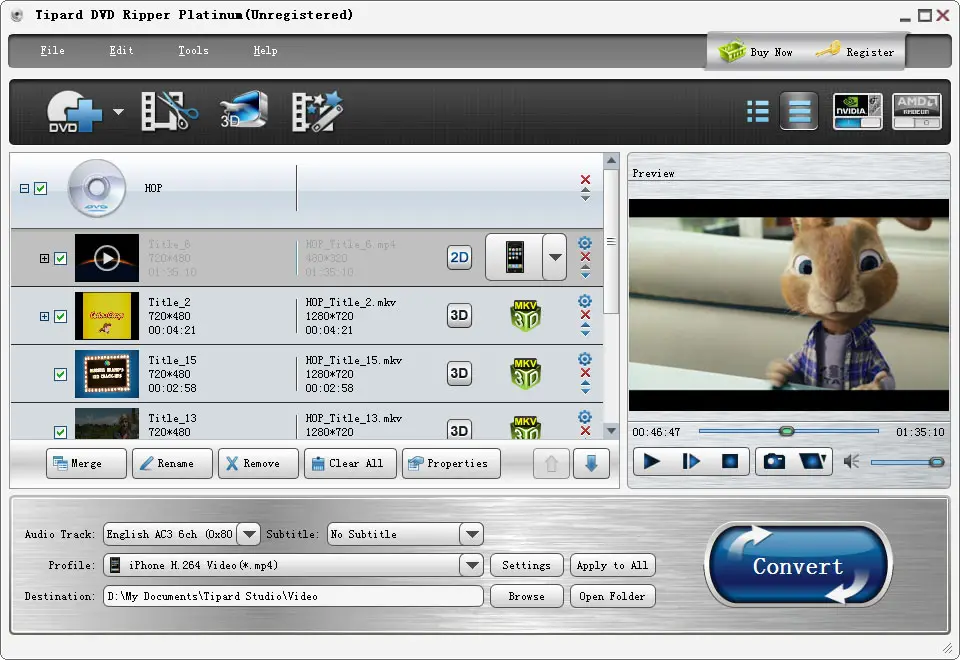Click the Apply to All button

612,565
